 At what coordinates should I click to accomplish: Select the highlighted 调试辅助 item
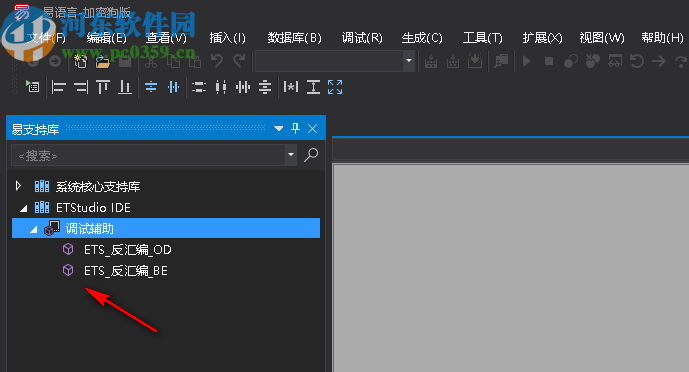[x=166, y=228]
